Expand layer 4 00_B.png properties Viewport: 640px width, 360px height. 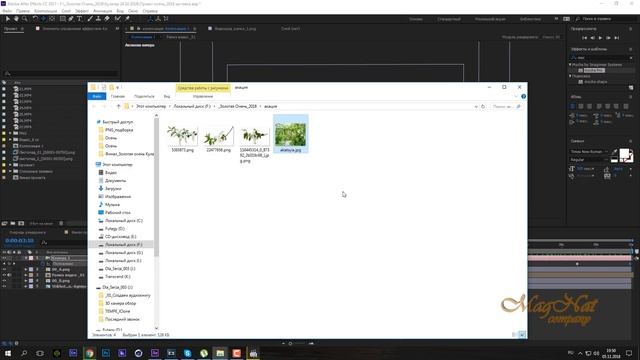26,281
